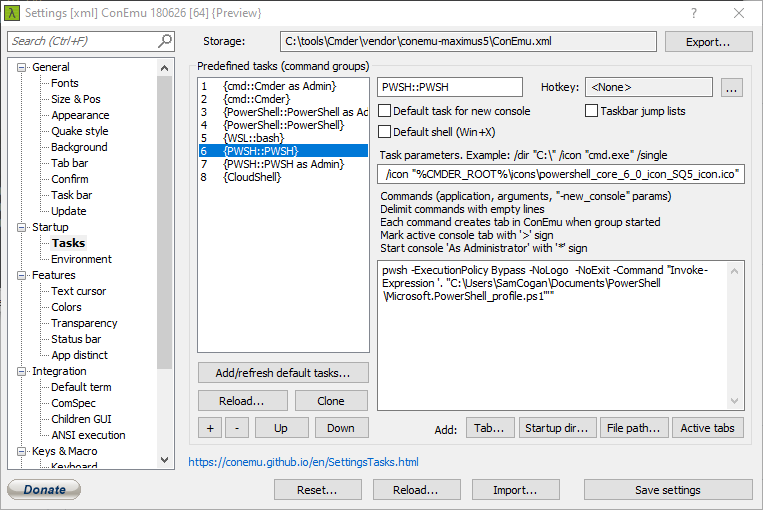Screen dimensions: 763x510
Task: Collapse the Integration tree node
Action: click(21, 371)
